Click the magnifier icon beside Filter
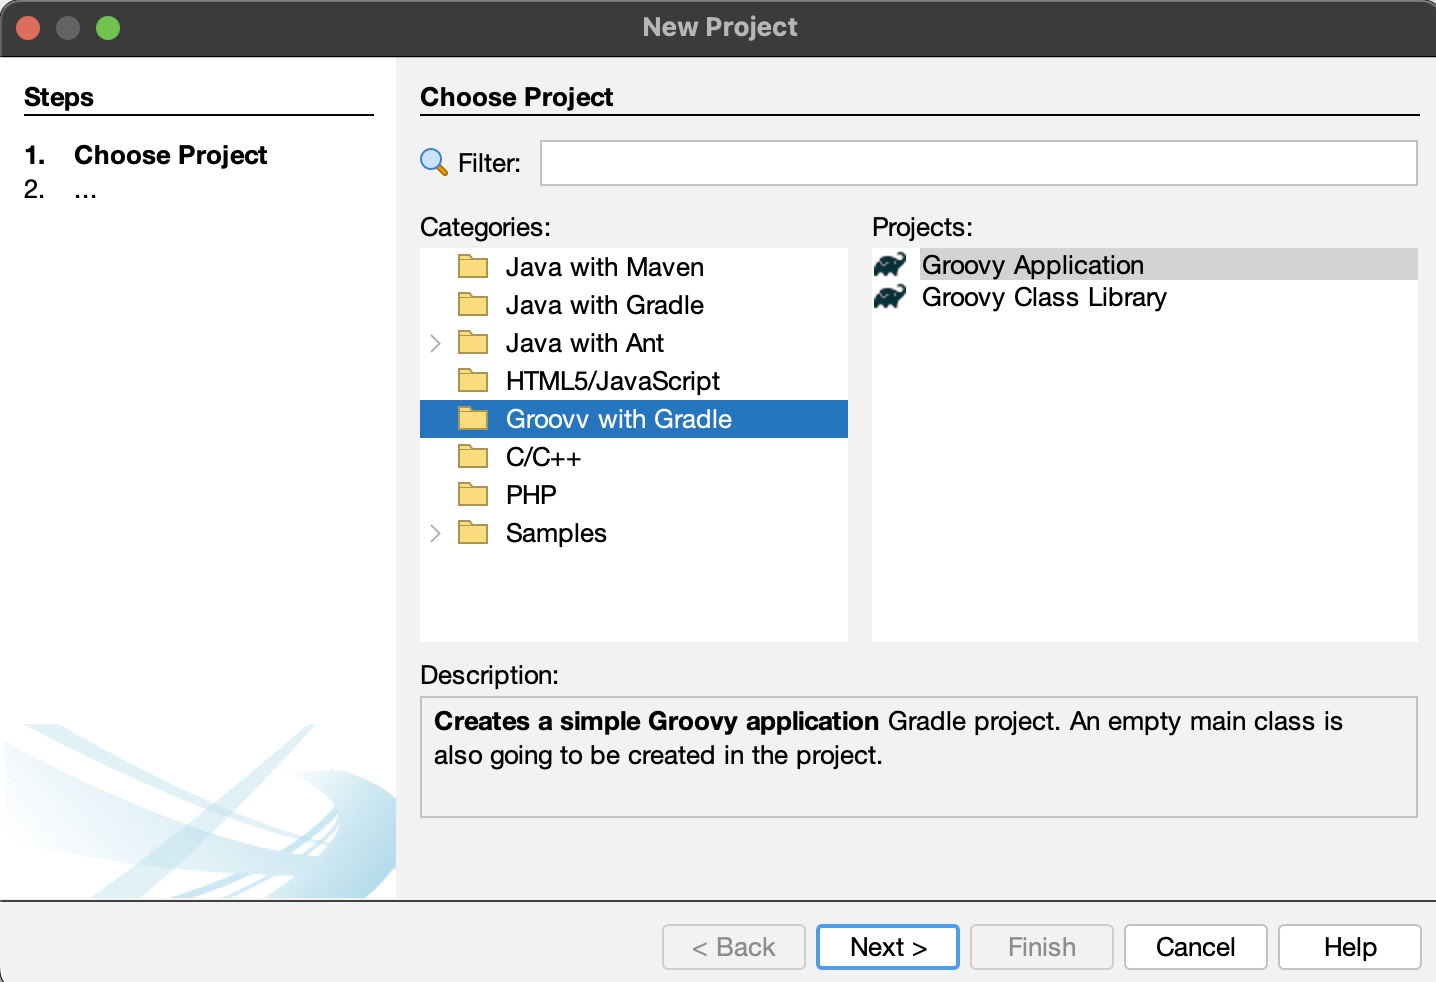Image resolution: width=1436 pixels, height=982 pixels. 433,162
